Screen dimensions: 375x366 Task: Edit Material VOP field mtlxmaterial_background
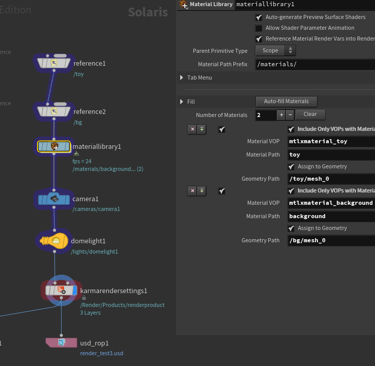point(331,203)
